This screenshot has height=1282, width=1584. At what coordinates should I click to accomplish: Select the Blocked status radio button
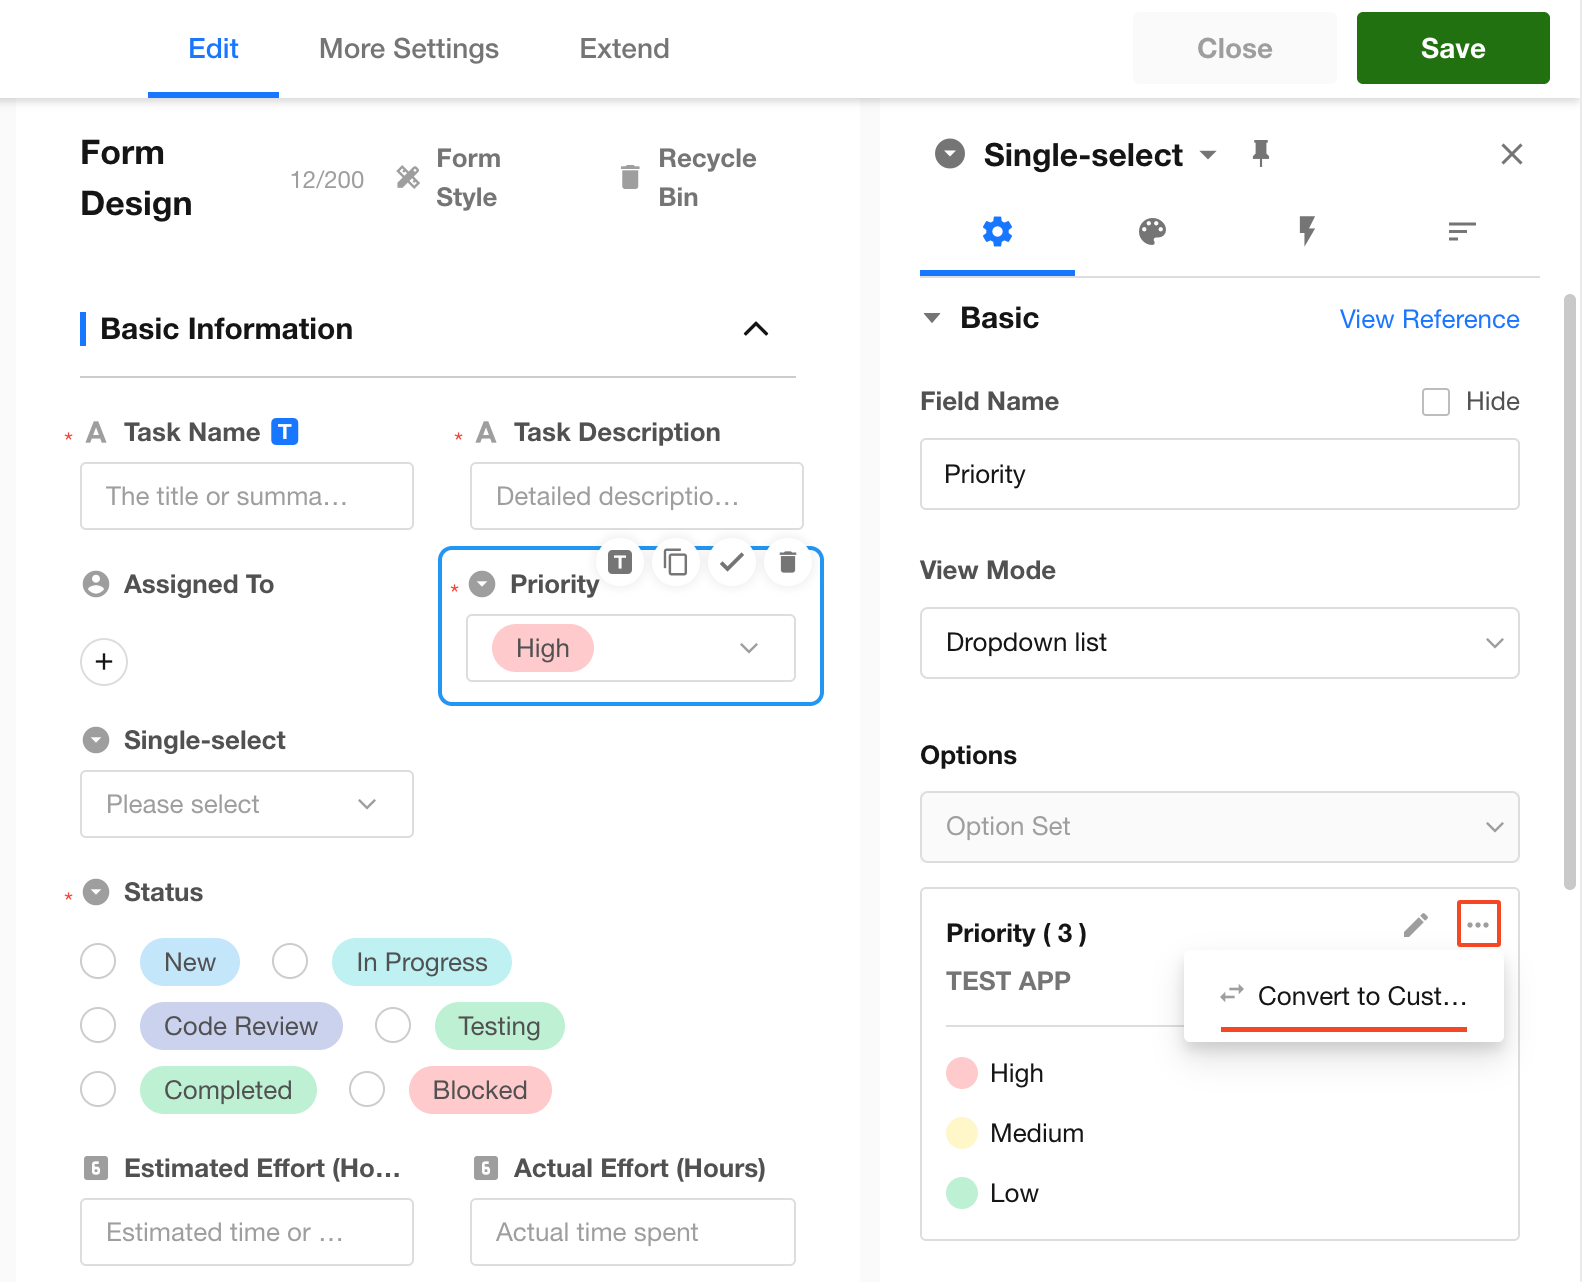pos(367,1089)
